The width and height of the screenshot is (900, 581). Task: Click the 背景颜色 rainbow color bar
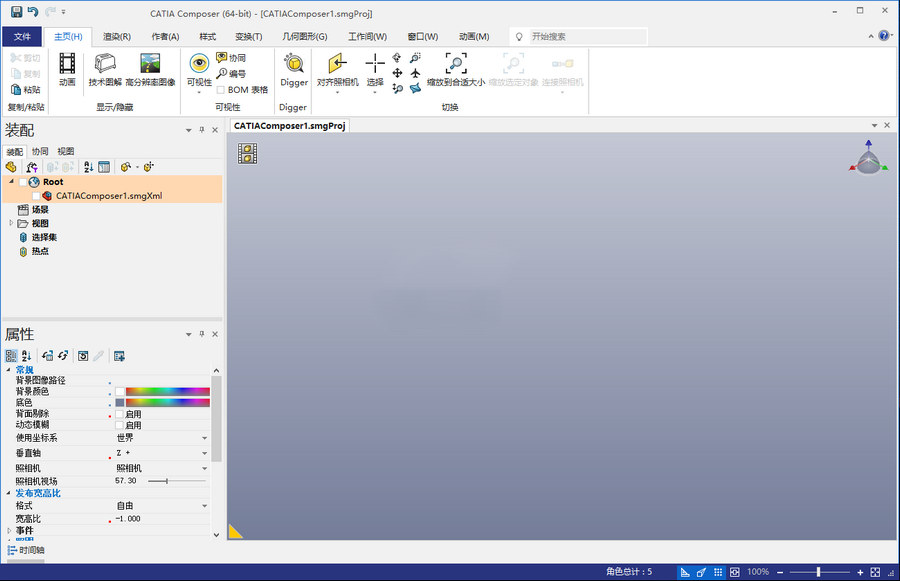(168, 392)
